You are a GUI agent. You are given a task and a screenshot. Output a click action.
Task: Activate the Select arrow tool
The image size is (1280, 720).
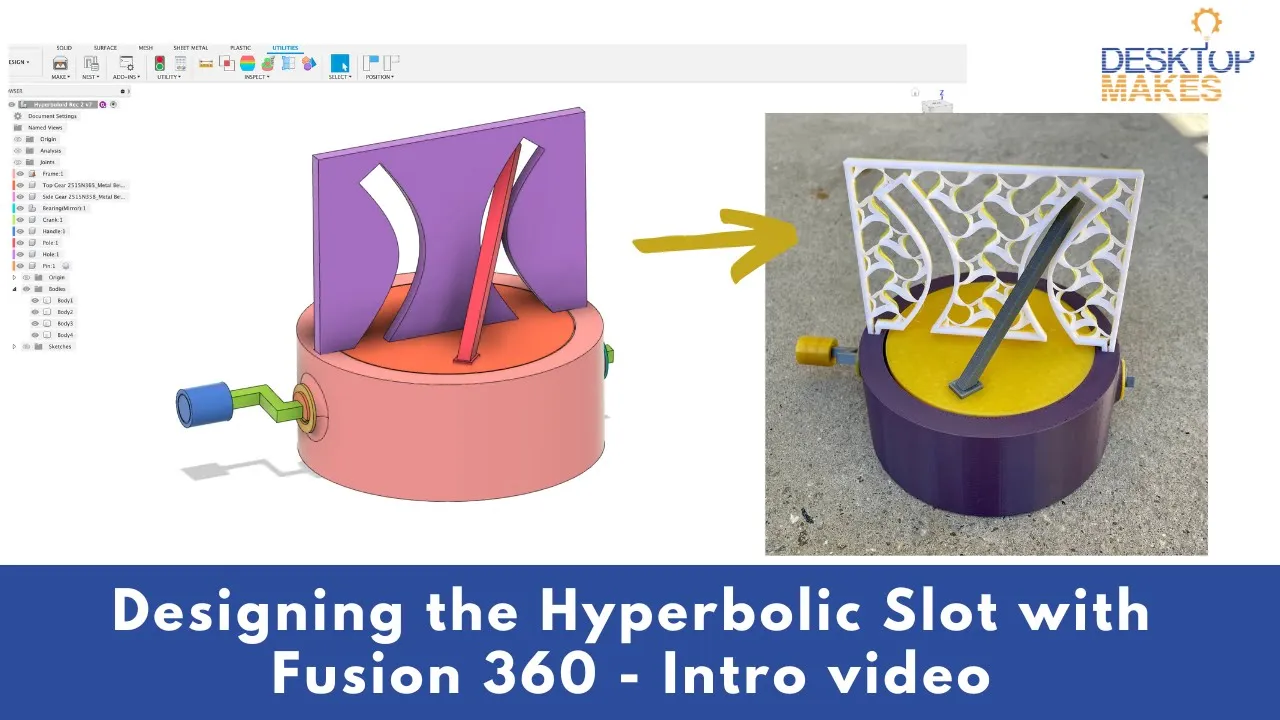tap(340, 63)
